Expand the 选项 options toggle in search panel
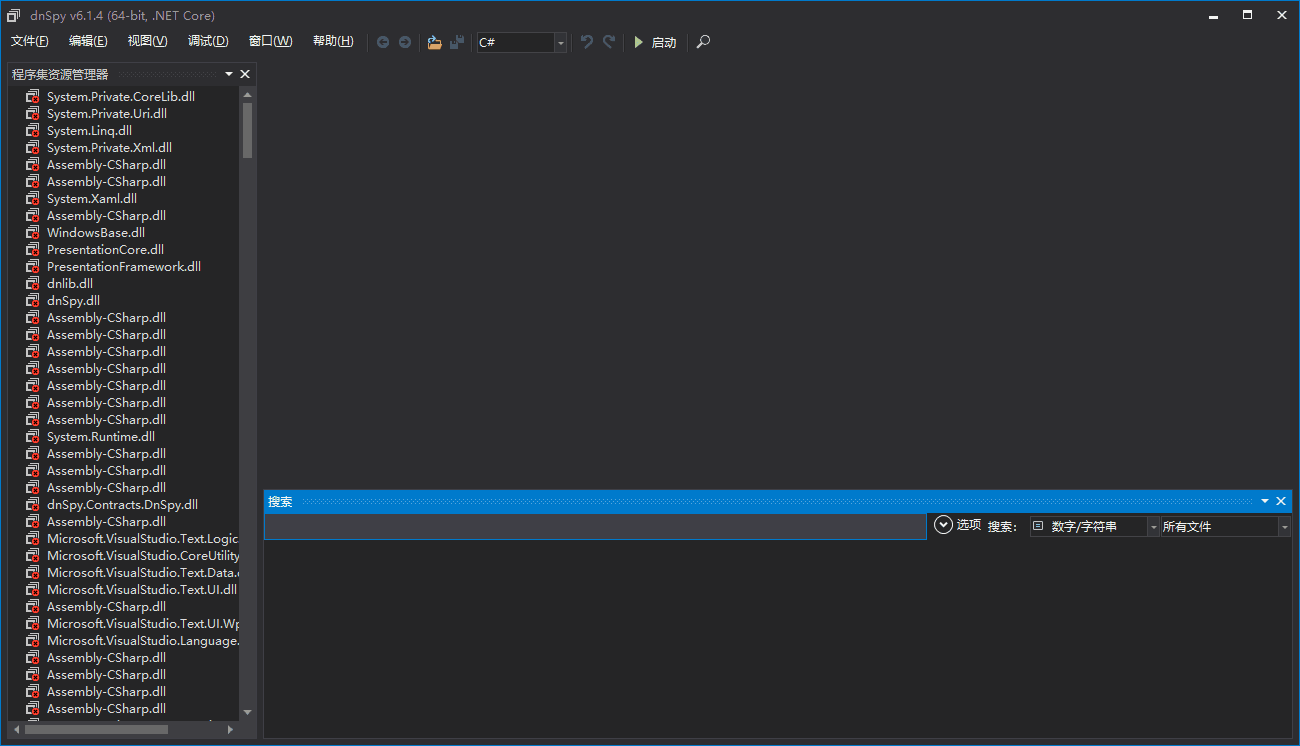The height and width of the screenshot is (746, 1300). point(943,525)
